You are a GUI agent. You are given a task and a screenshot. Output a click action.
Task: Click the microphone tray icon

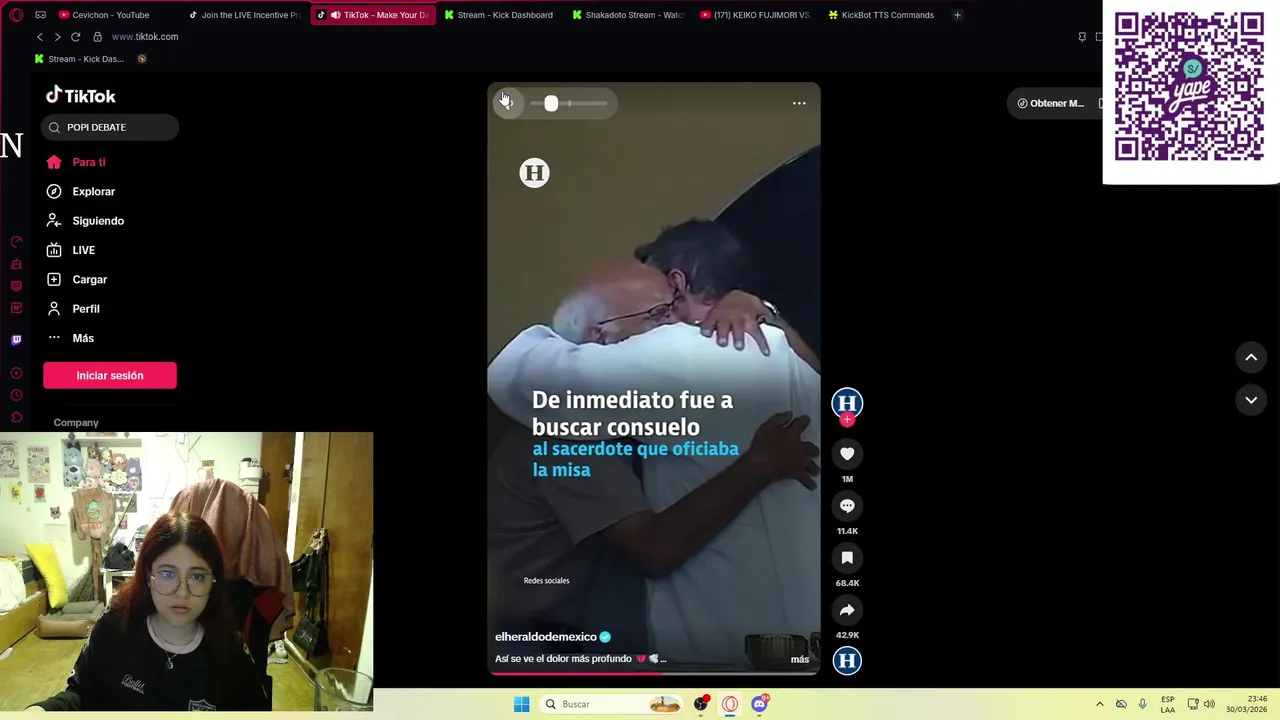[x=1142, y=704]
